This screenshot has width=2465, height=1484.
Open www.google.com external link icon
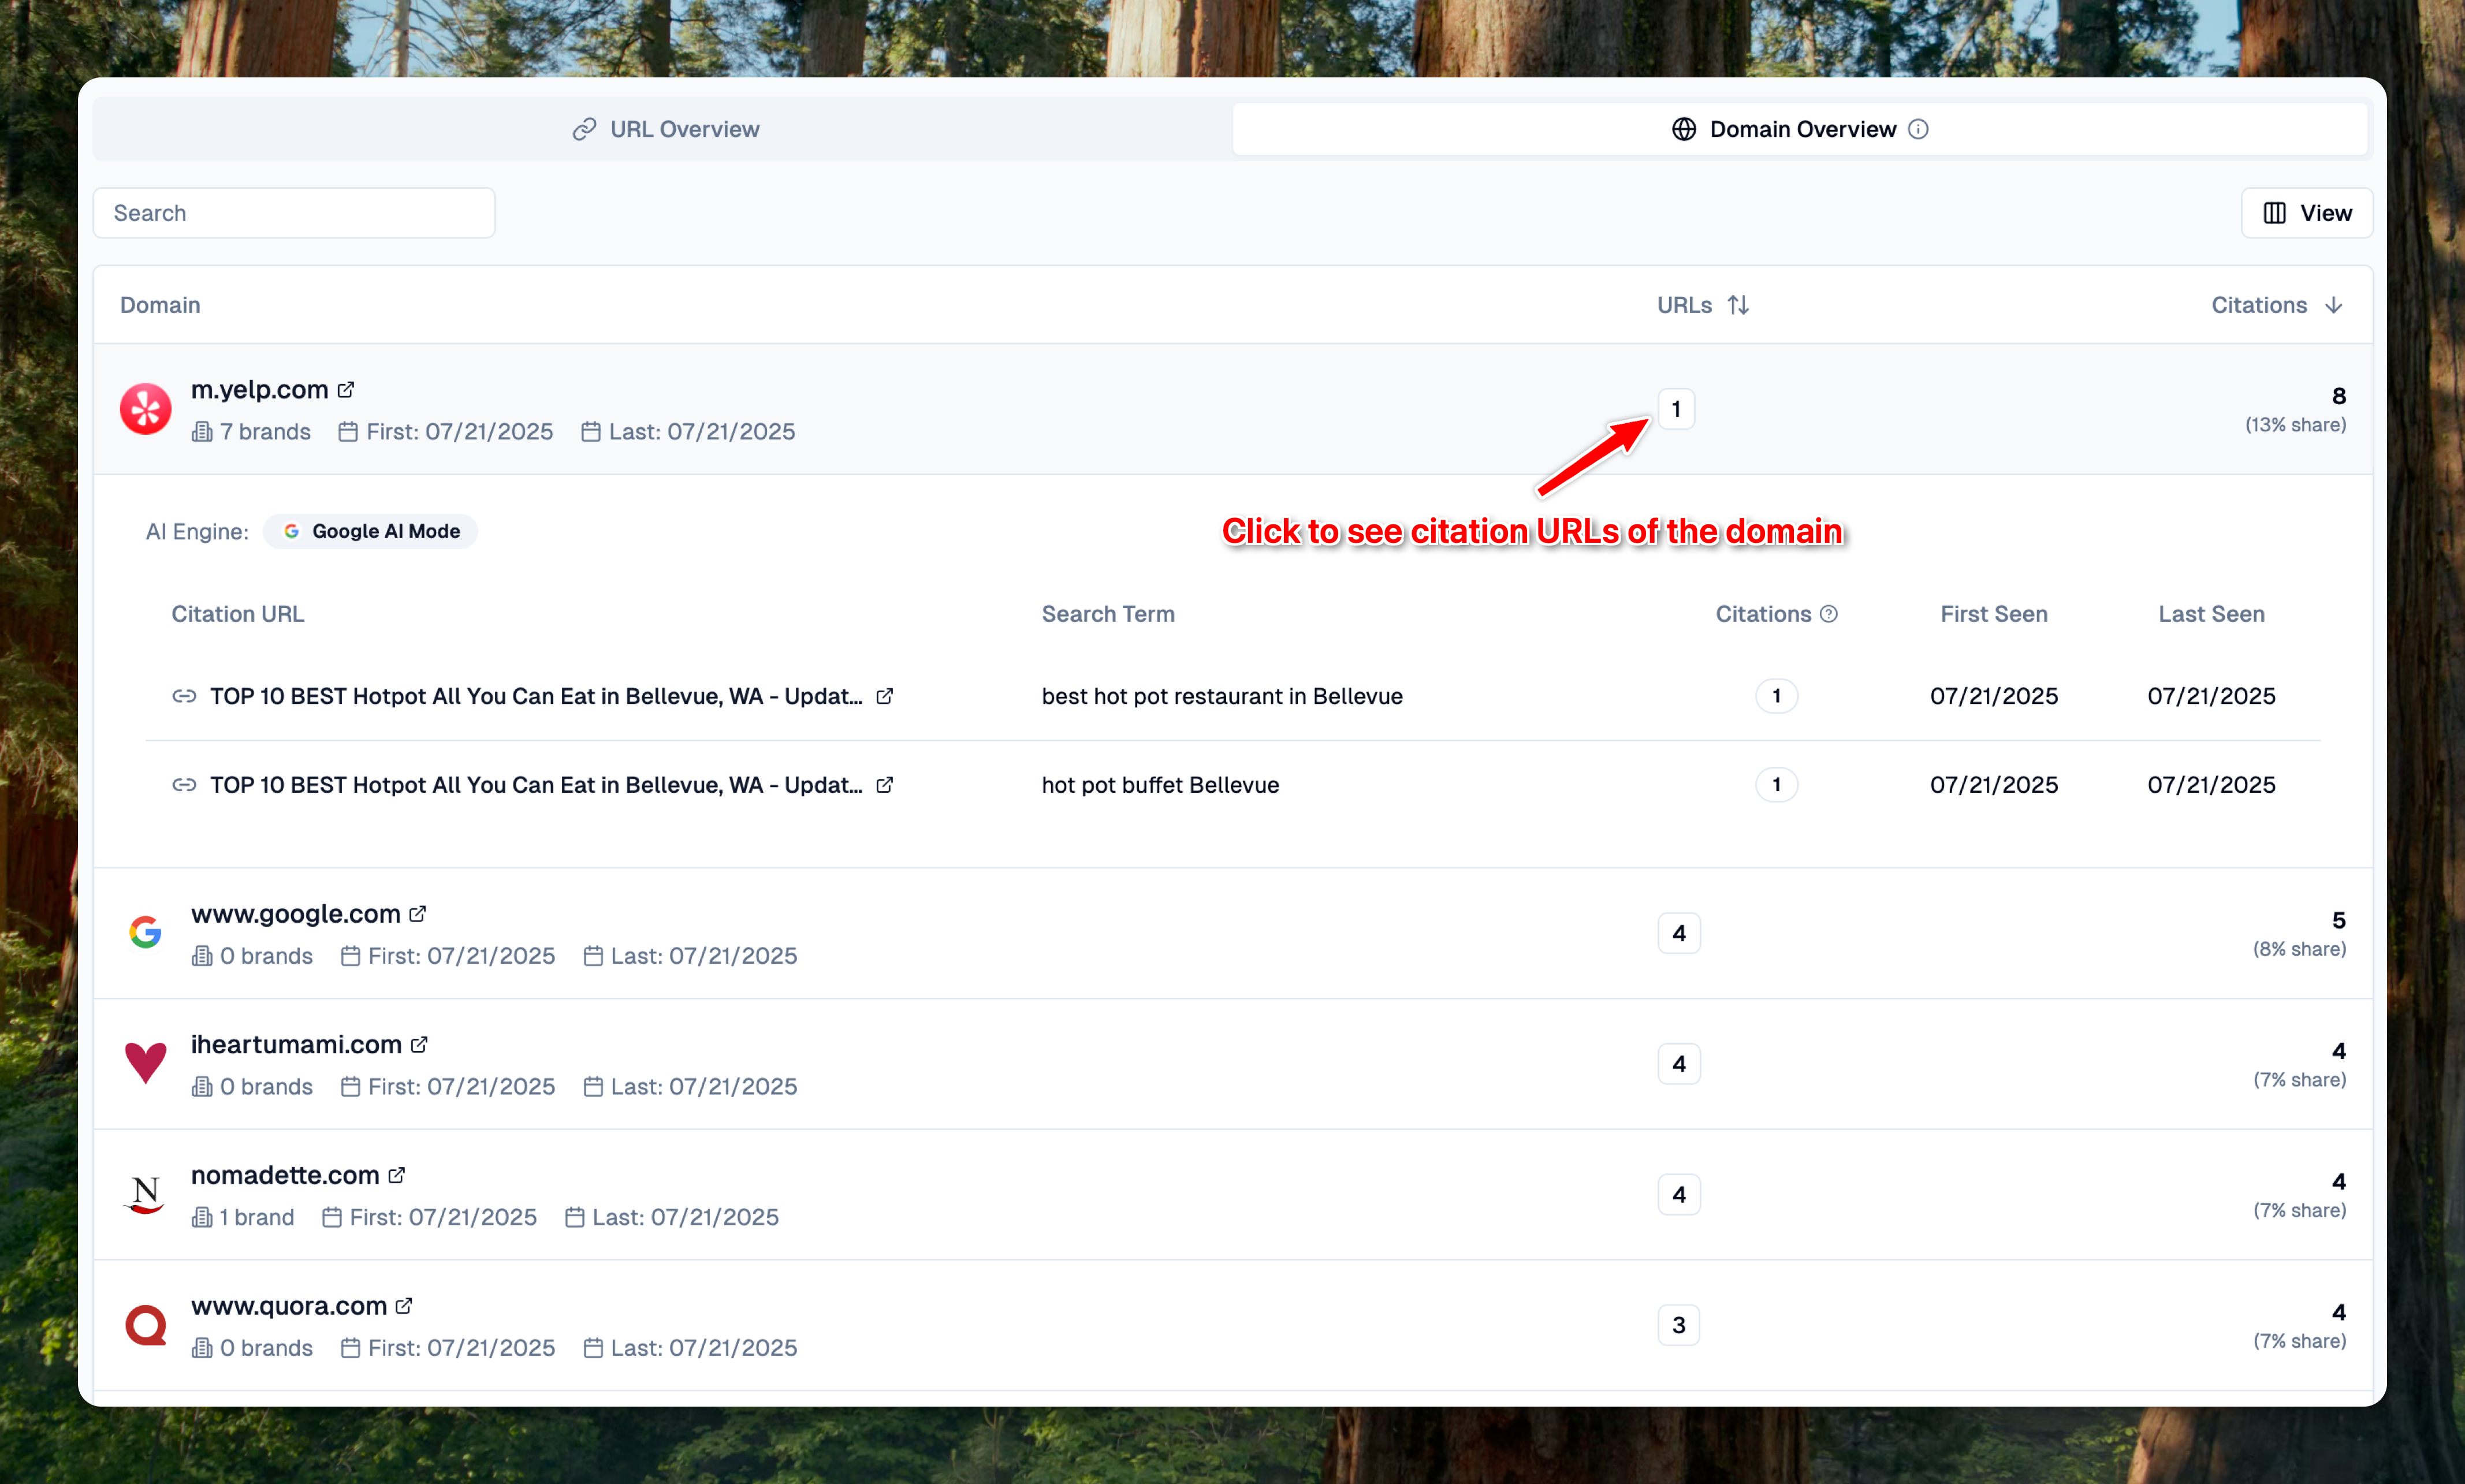pyautogui.click(x=418, y=914)
